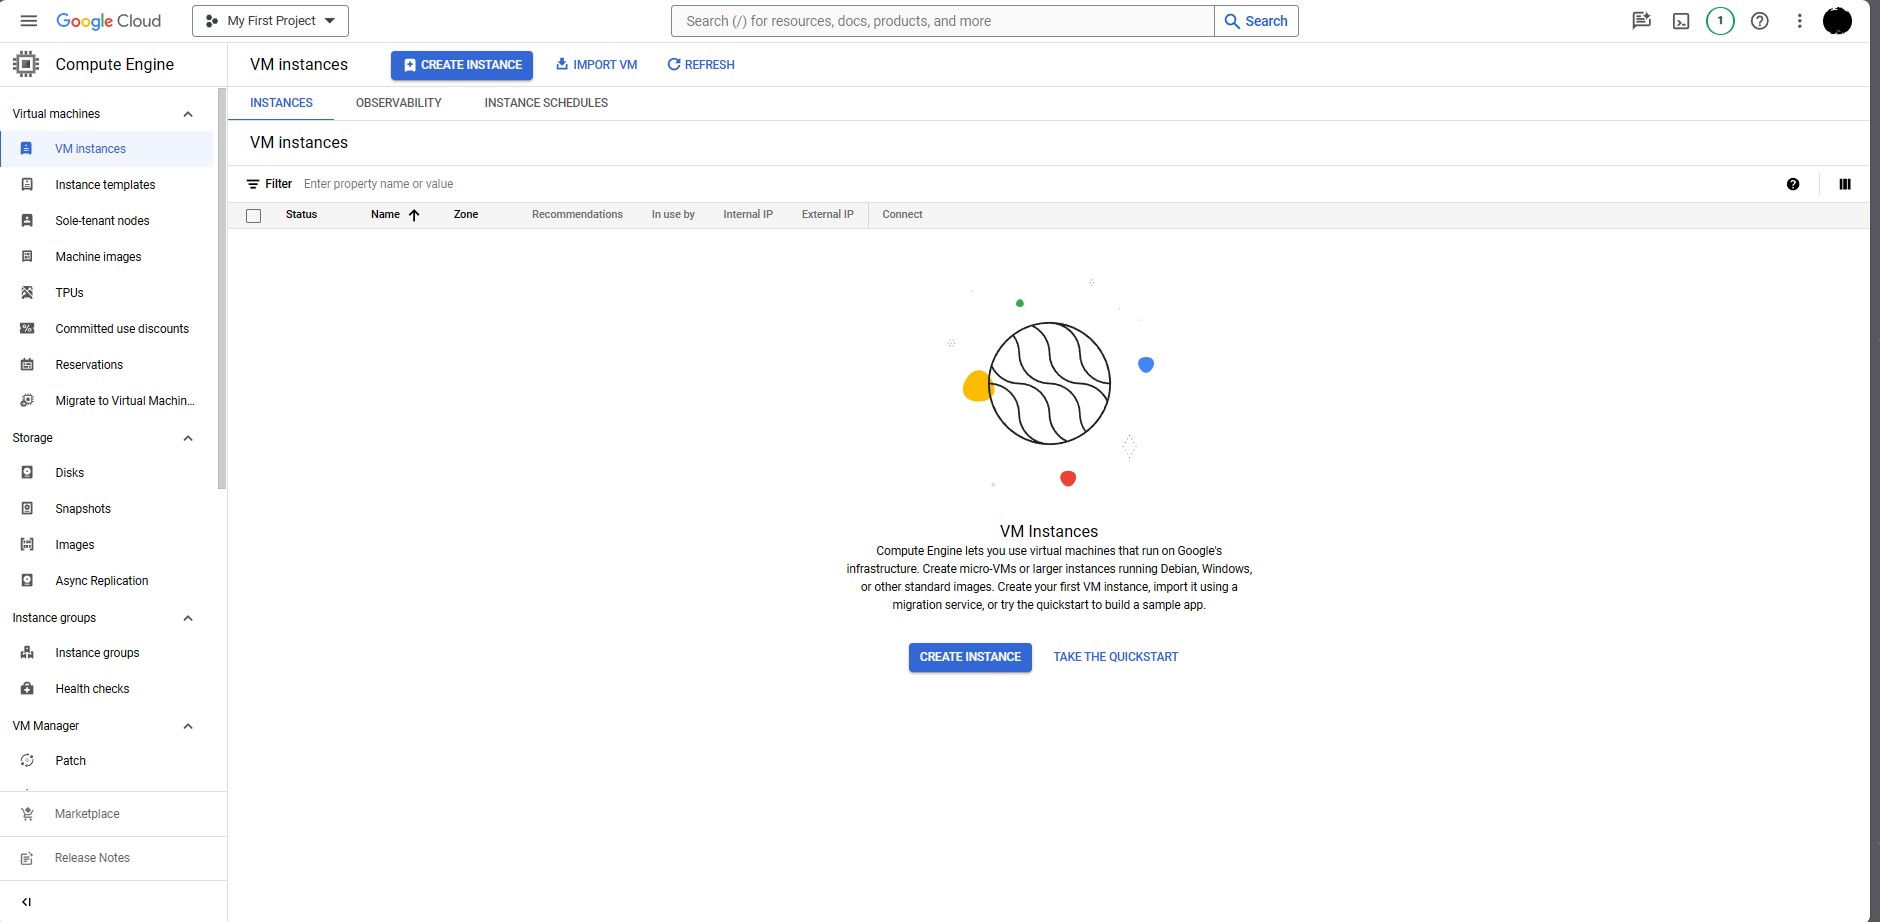Image resolution: width=1880 pixels, height=922 pixels.
Task: Click the Zone column header
Action: click(466, 215)
